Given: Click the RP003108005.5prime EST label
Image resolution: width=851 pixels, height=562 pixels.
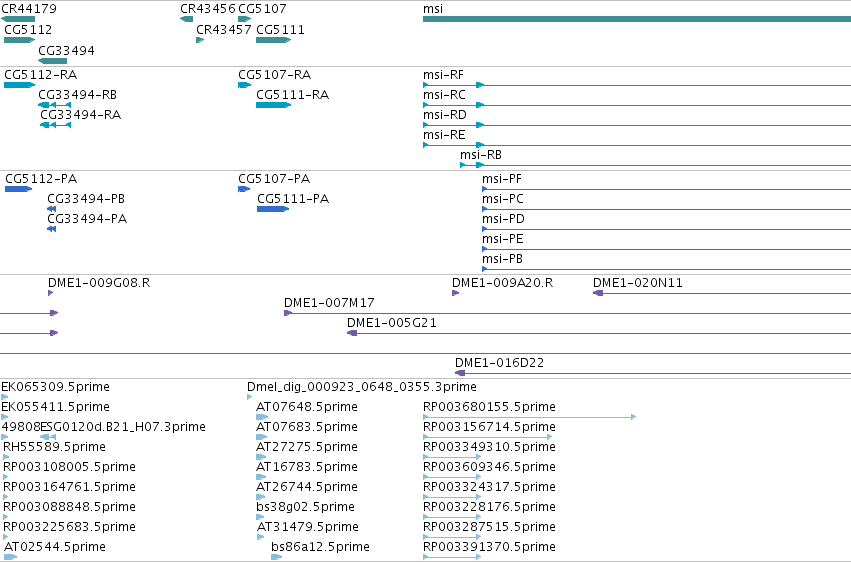Looking at the screenshot, I should coord(69,468).
